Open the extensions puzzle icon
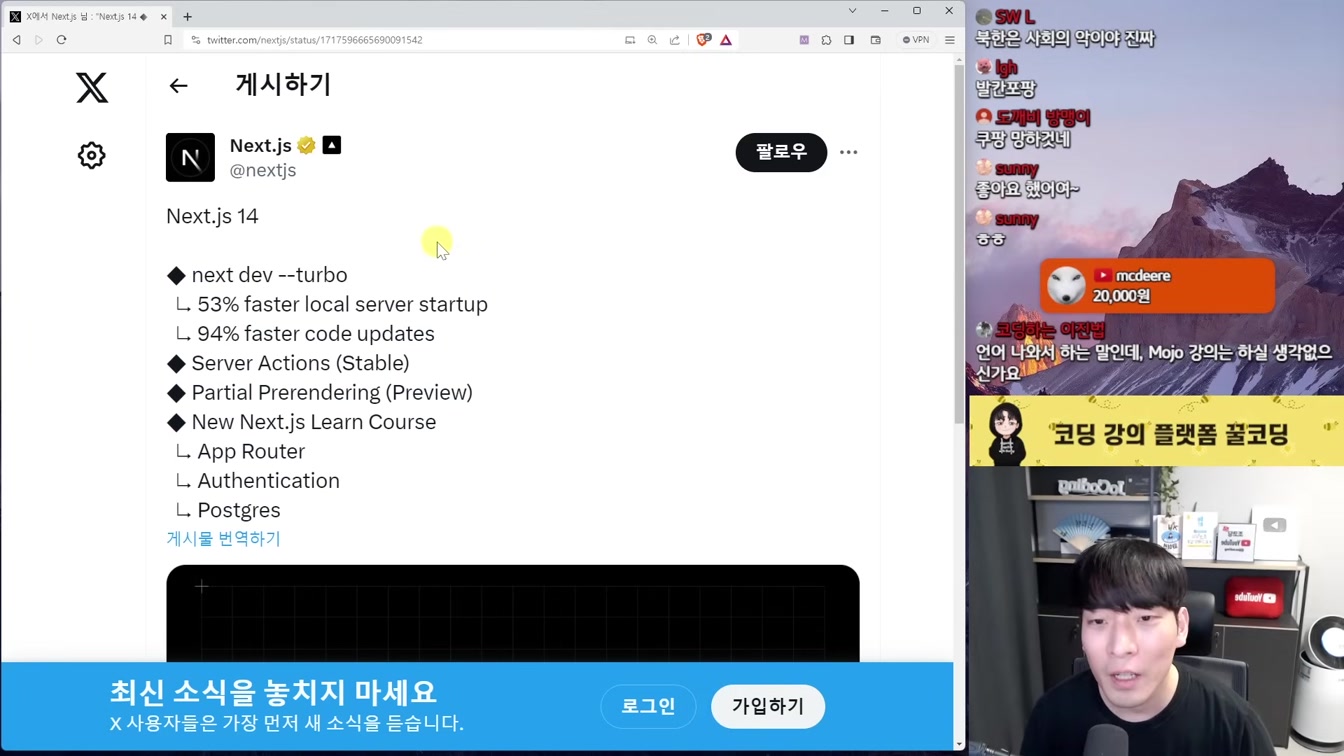 [x=826, y=40]
